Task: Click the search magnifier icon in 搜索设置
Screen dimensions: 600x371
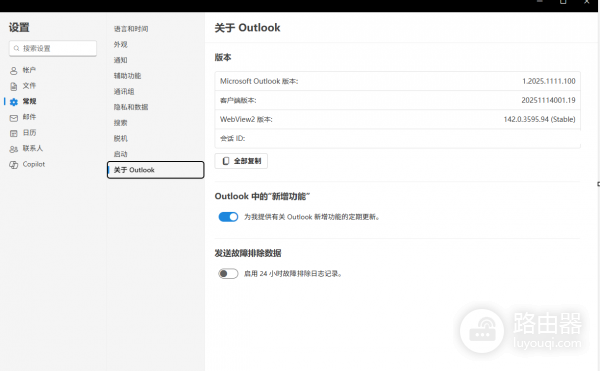Action: [16, 48]
